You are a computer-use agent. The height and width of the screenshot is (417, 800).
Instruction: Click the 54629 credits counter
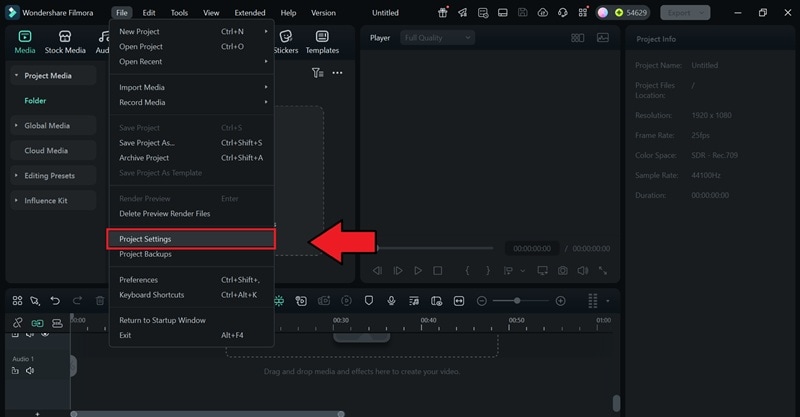coord(631,13)
